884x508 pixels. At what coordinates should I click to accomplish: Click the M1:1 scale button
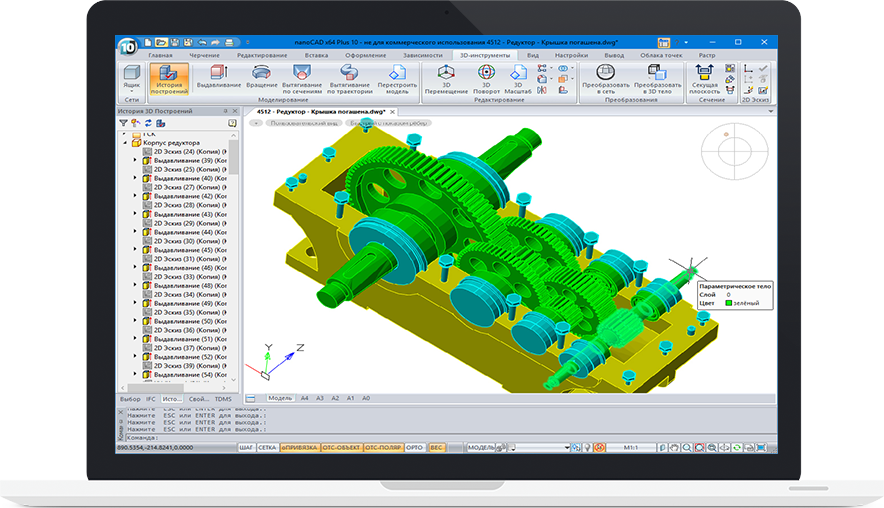(631, 448)
